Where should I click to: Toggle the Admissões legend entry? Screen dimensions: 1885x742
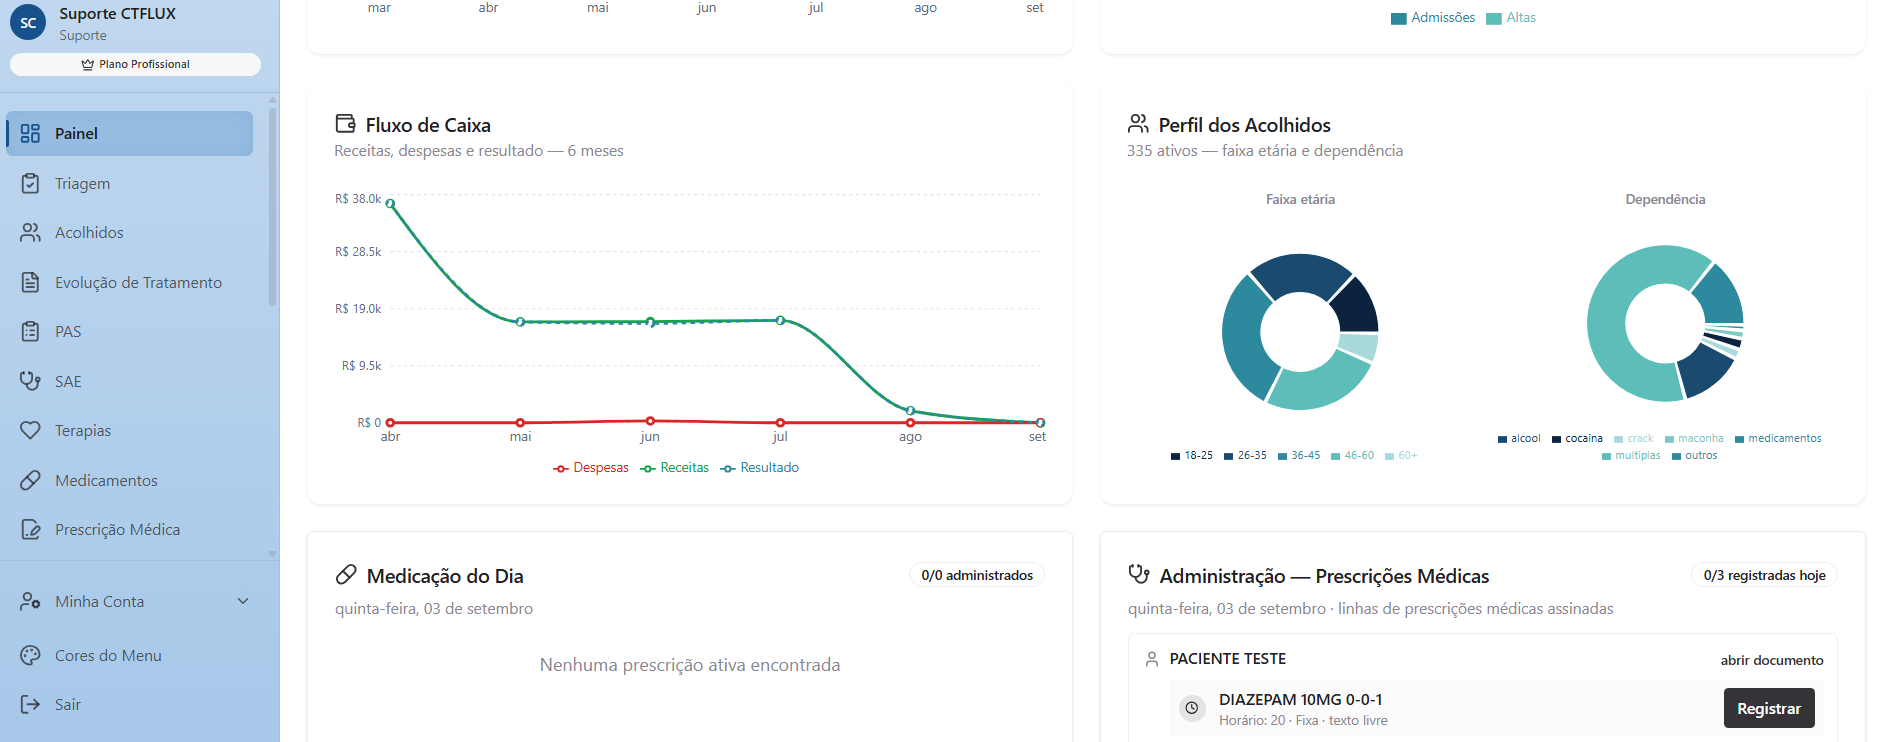pos(1433,18)
